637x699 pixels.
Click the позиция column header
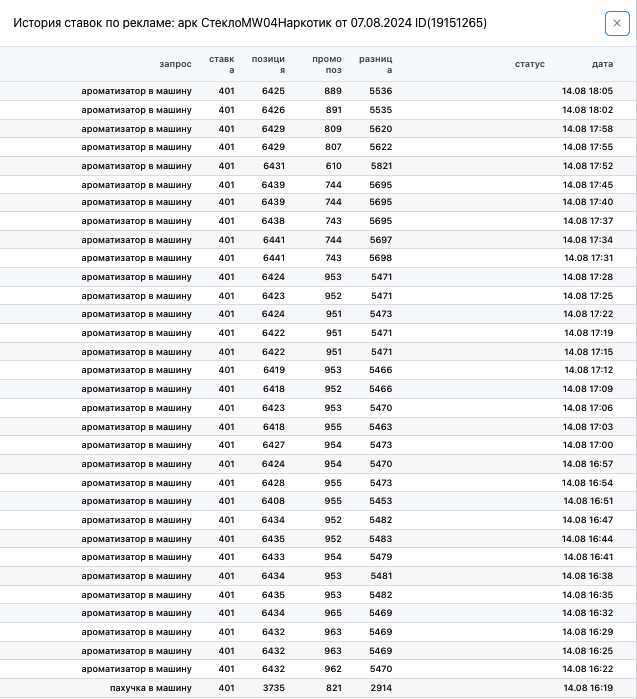click(x=268, y=64)
